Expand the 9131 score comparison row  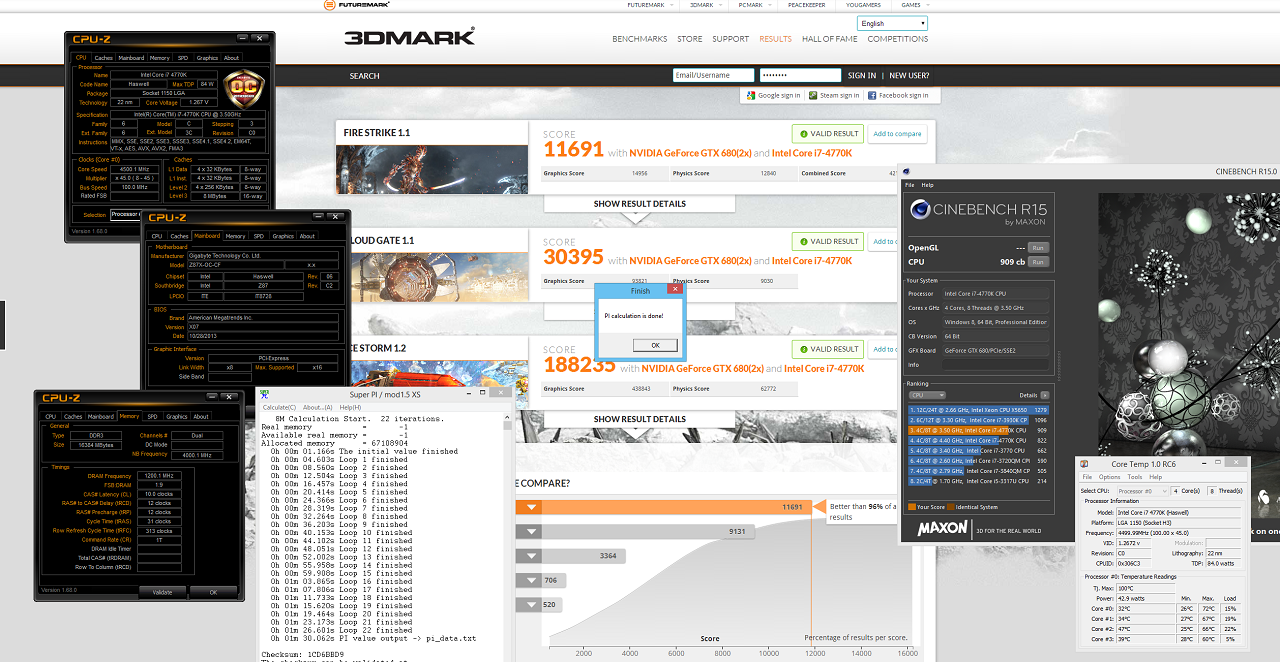pyautogui.click(x=532, y=532)
